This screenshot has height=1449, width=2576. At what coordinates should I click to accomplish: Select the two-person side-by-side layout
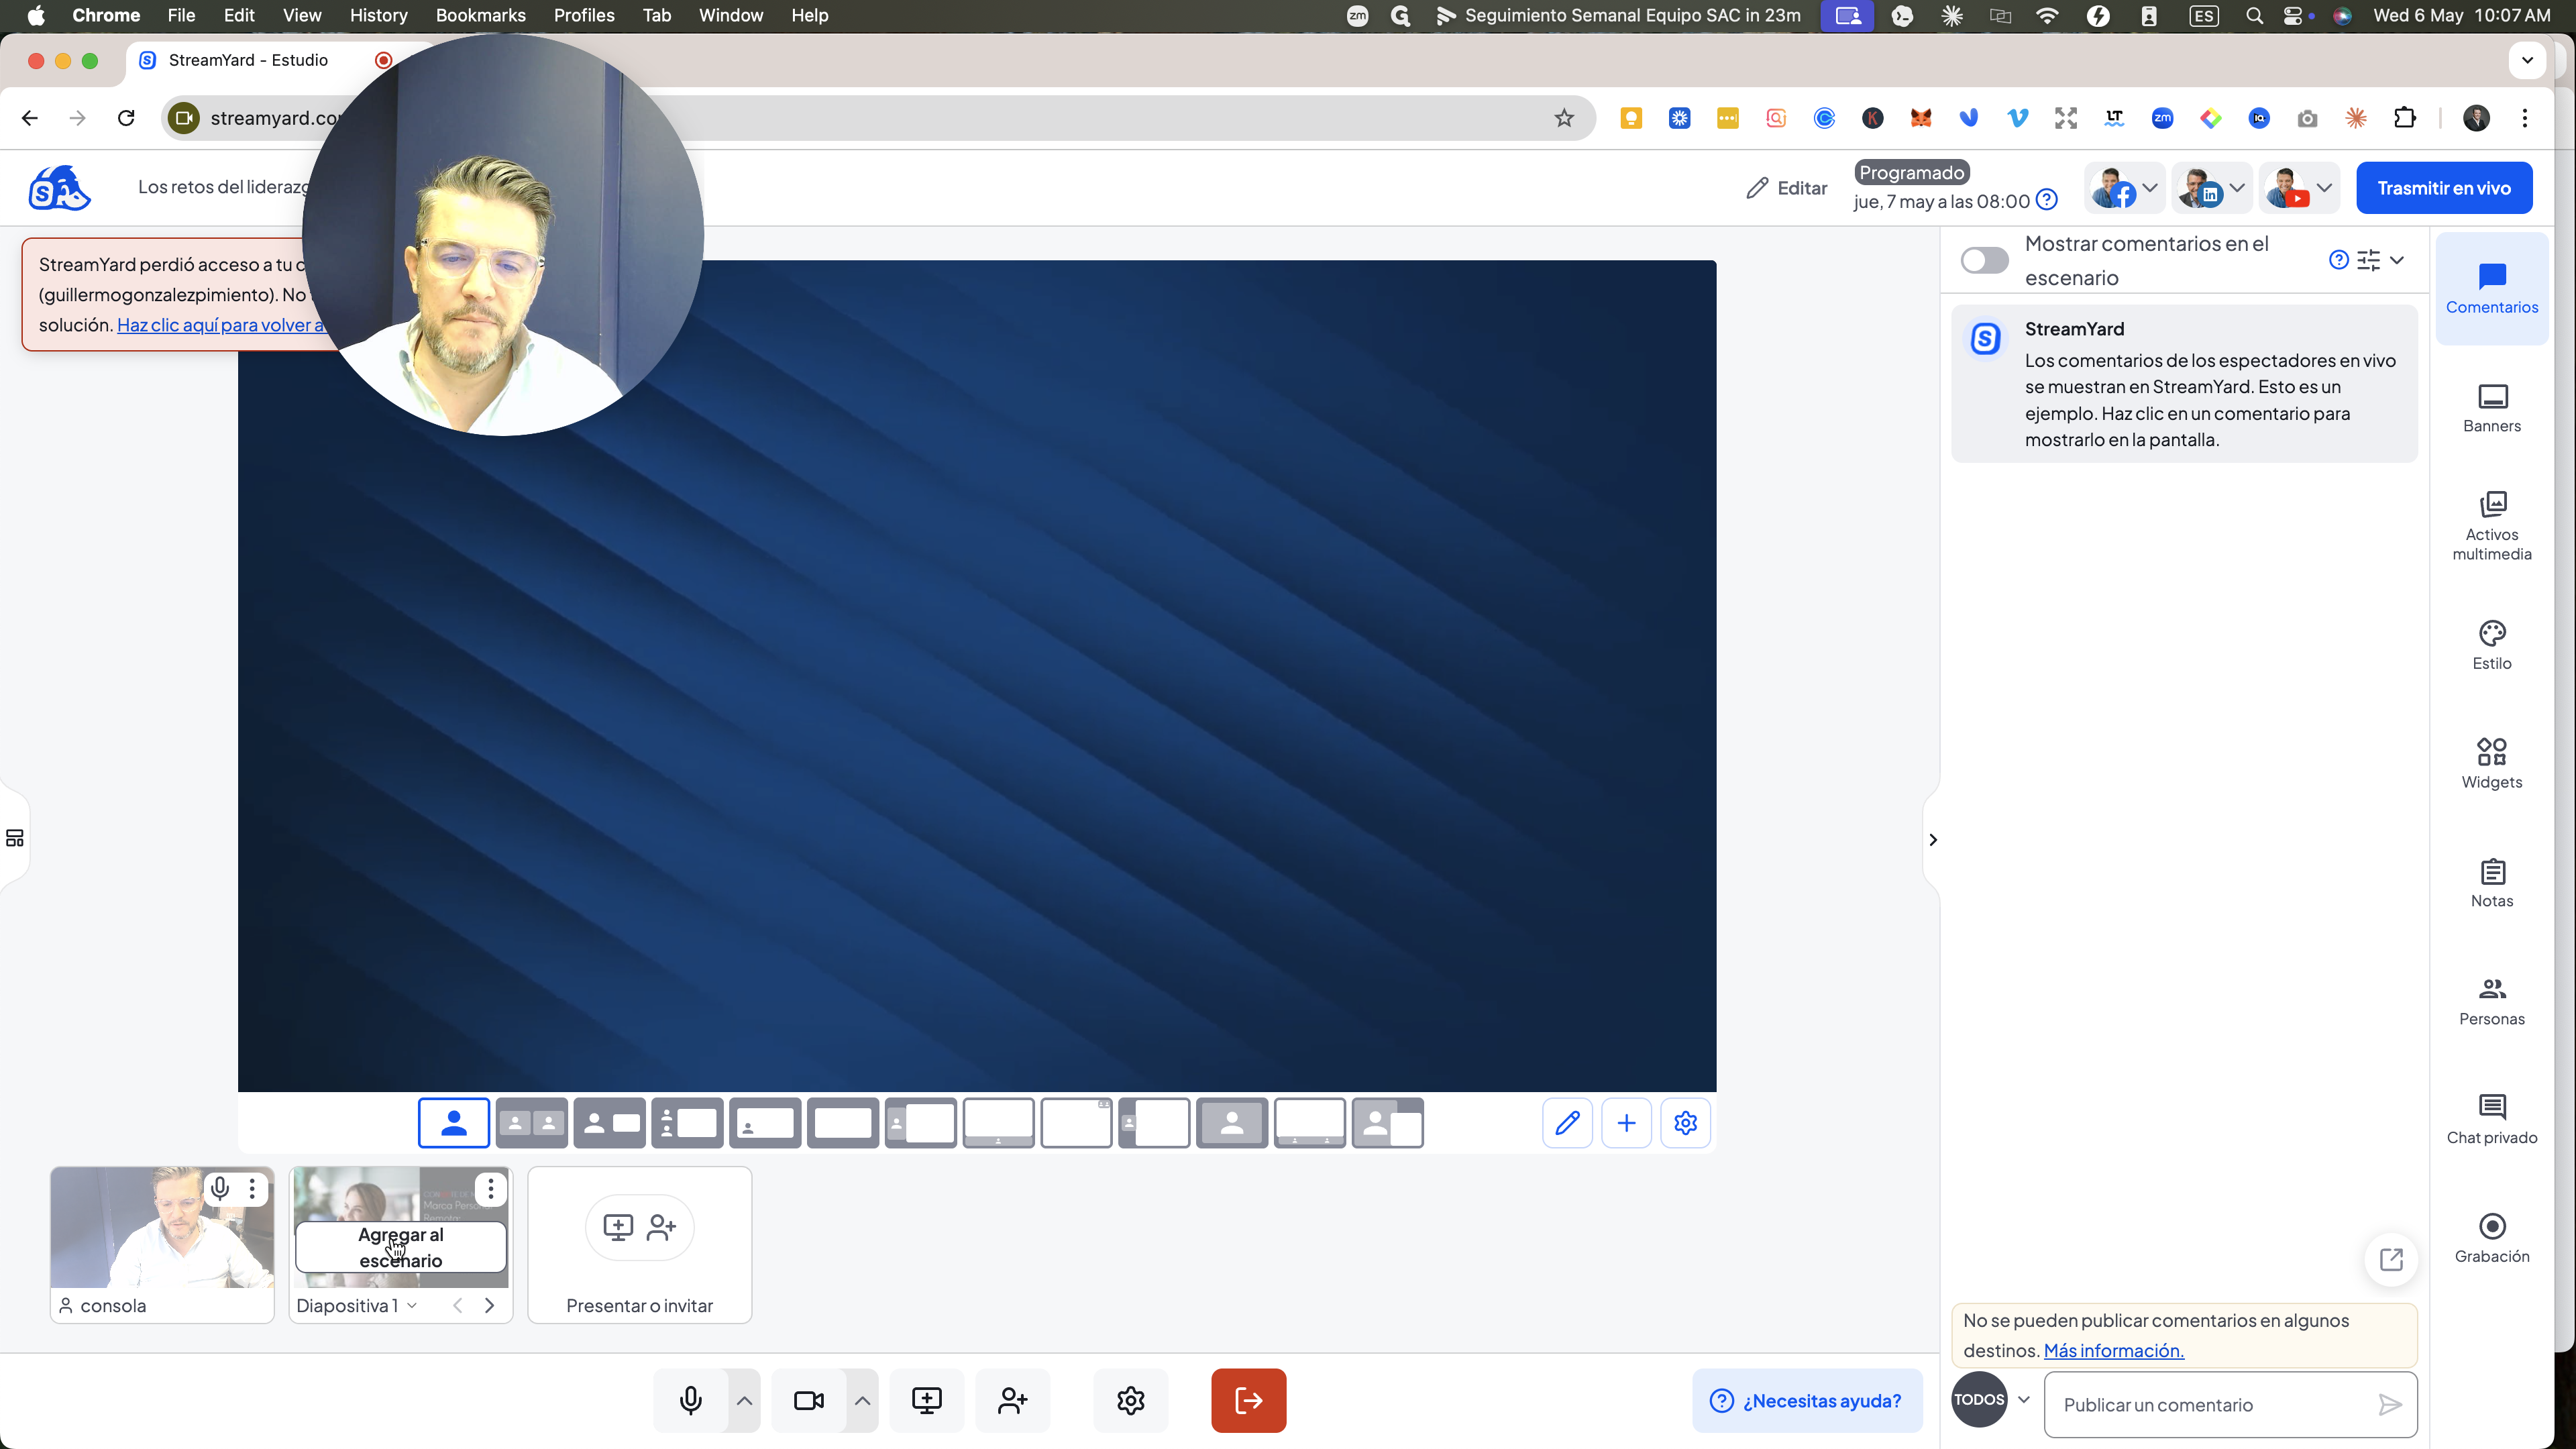[x=531, y=1123]
